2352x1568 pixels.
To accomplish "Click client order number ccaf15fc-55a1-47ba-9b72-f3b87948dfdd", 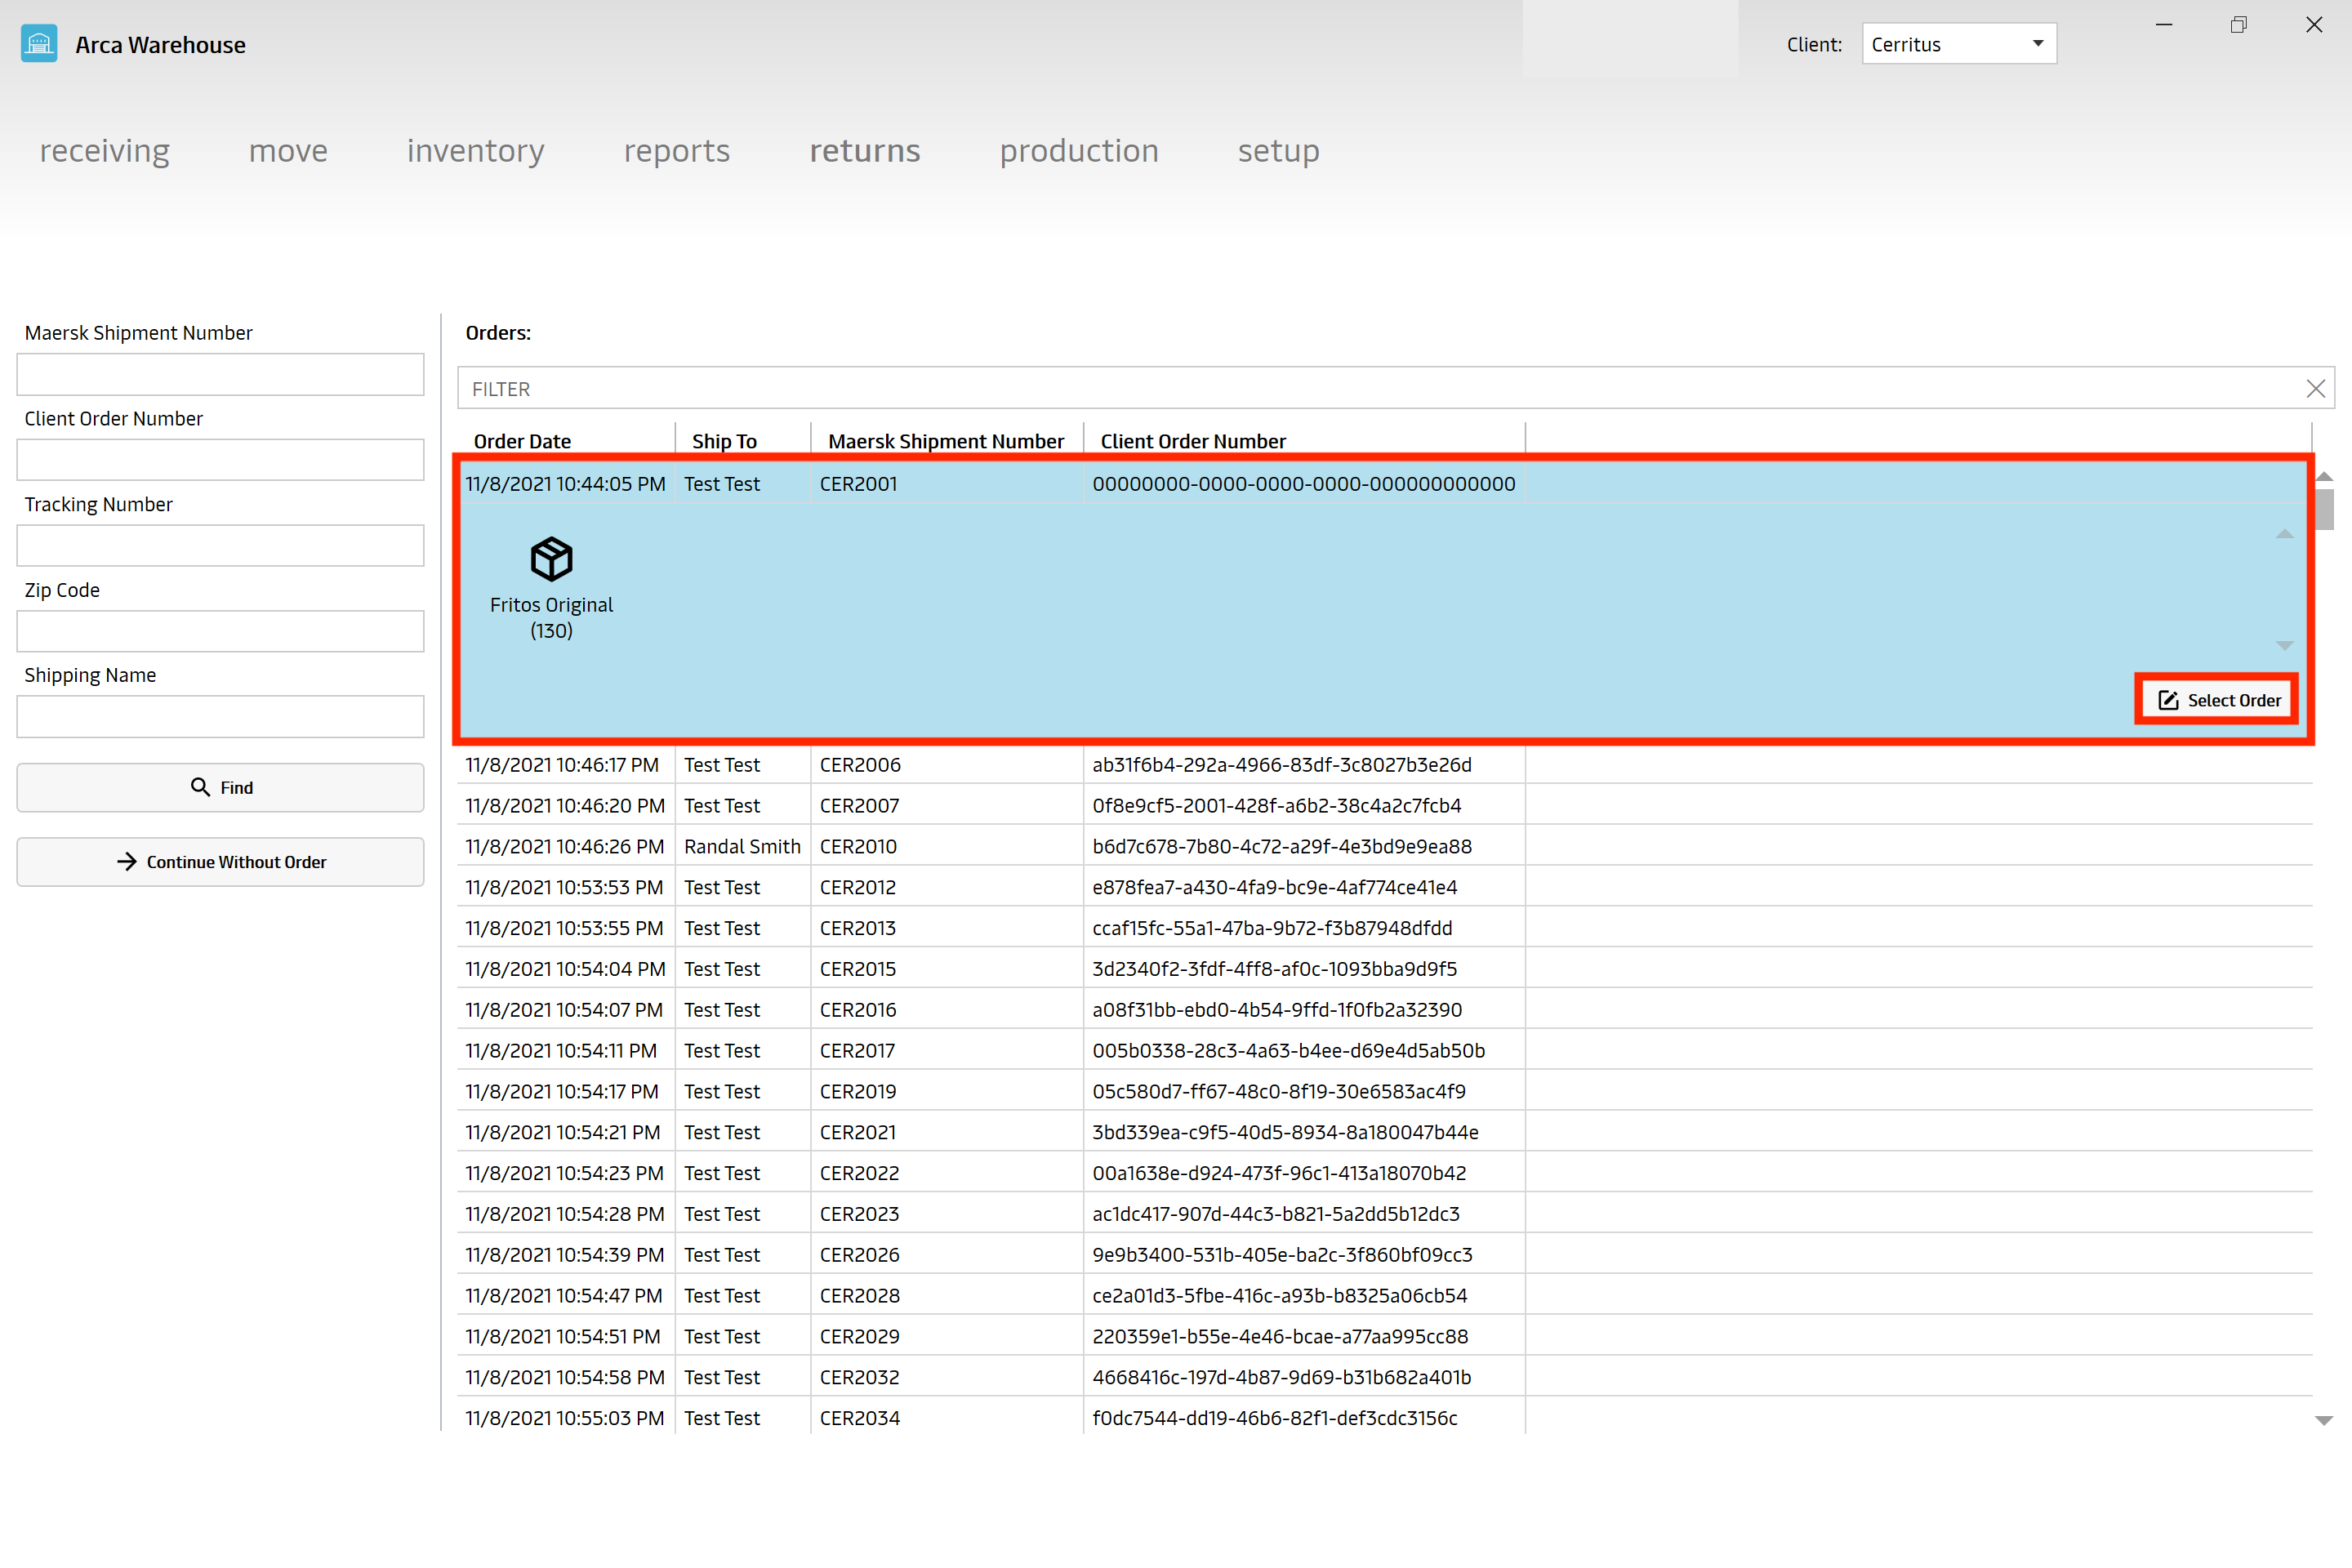I will coord(1272,929).
